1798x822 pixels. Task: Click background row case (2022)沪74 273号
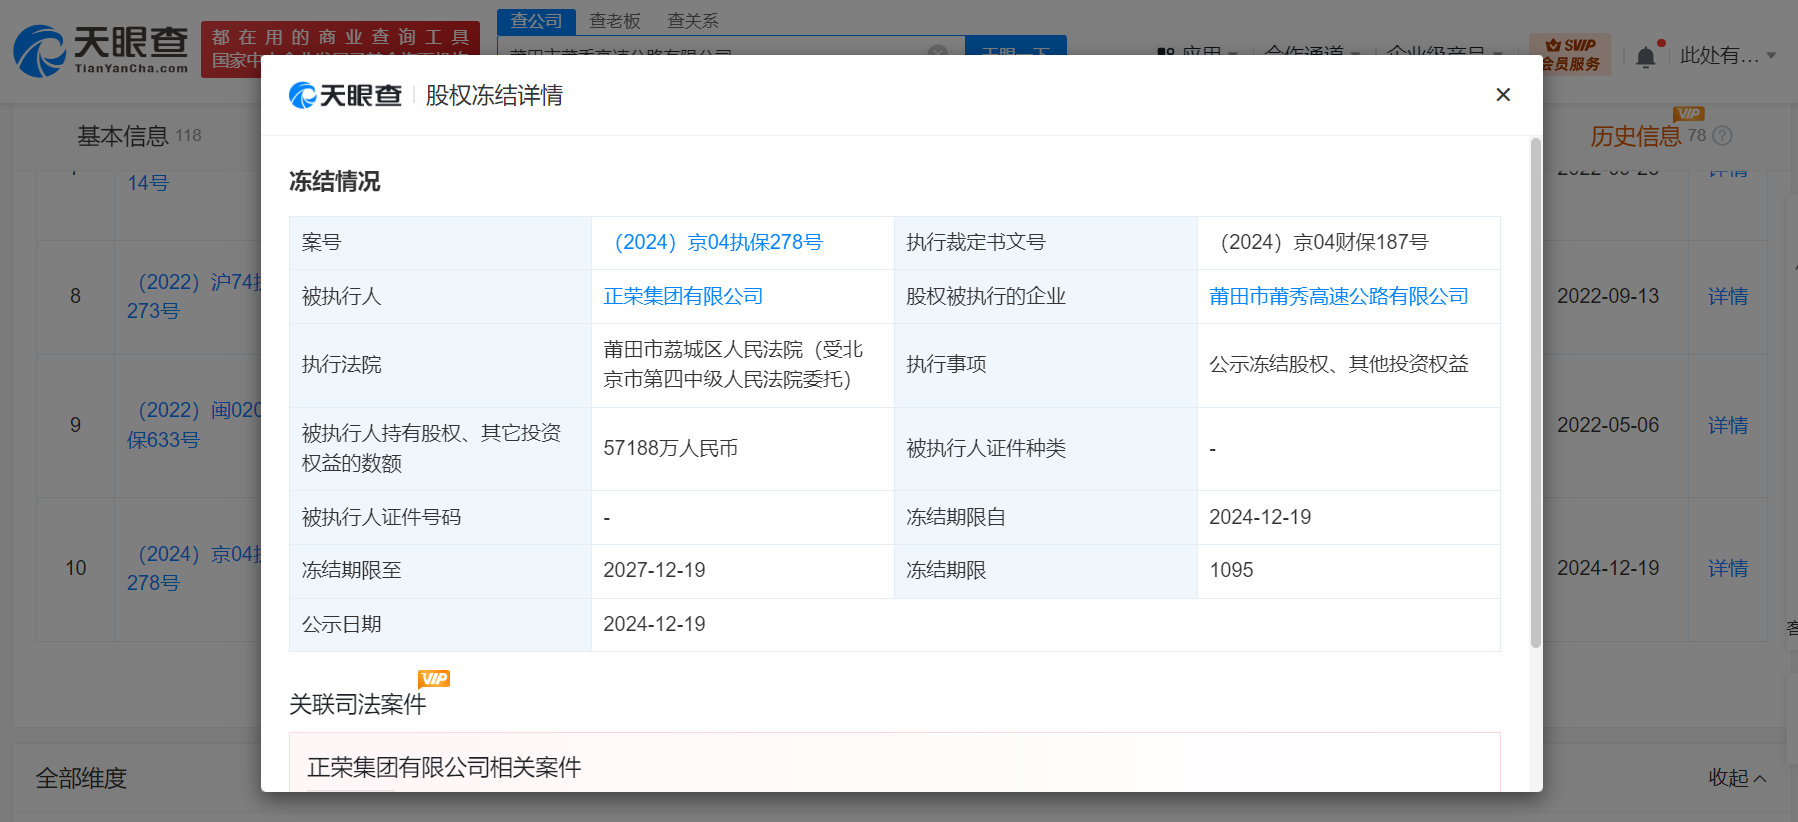tap(194, 296)
